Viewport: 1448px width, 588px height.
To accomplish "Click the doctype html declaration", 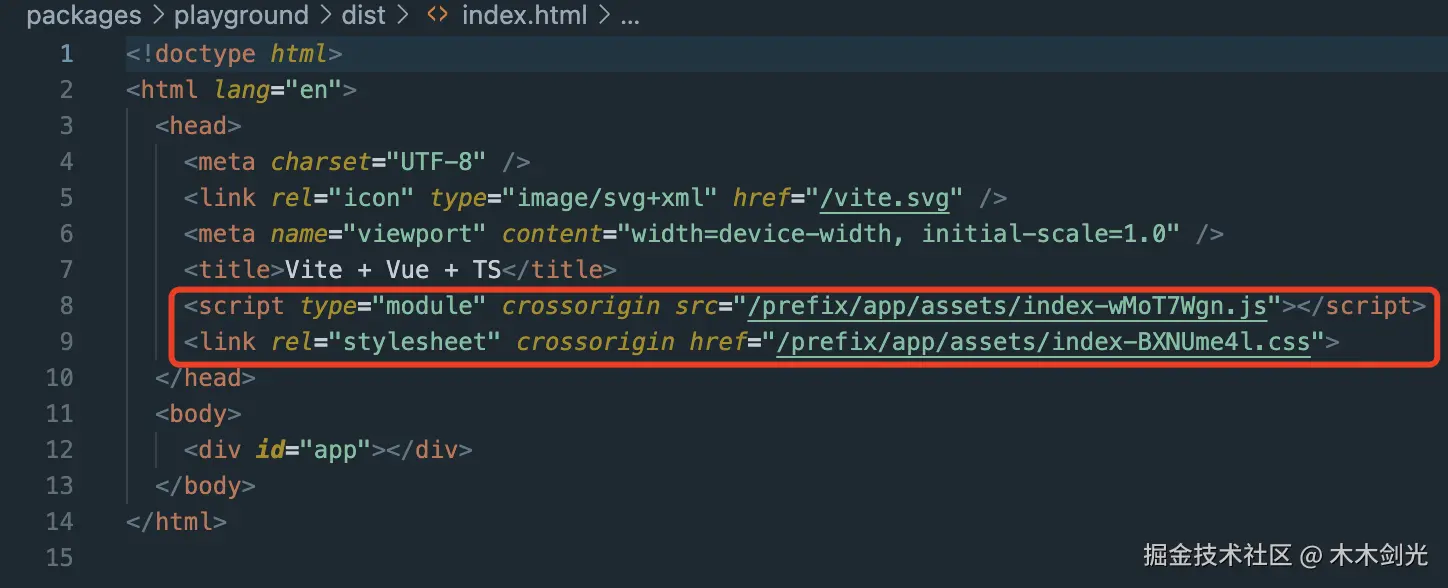I will (x=234, y=54).
